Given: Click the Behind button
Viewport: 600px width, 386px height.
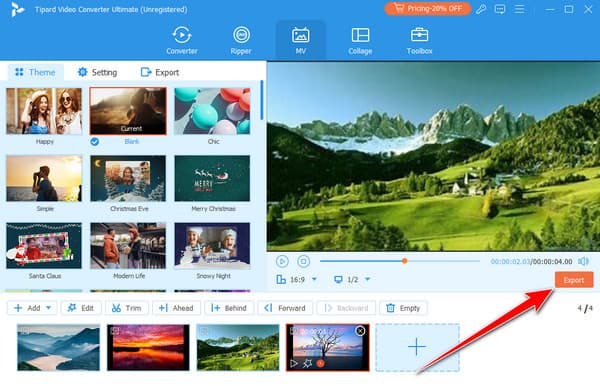Looking at the screenshot, I should pos(229,308).
